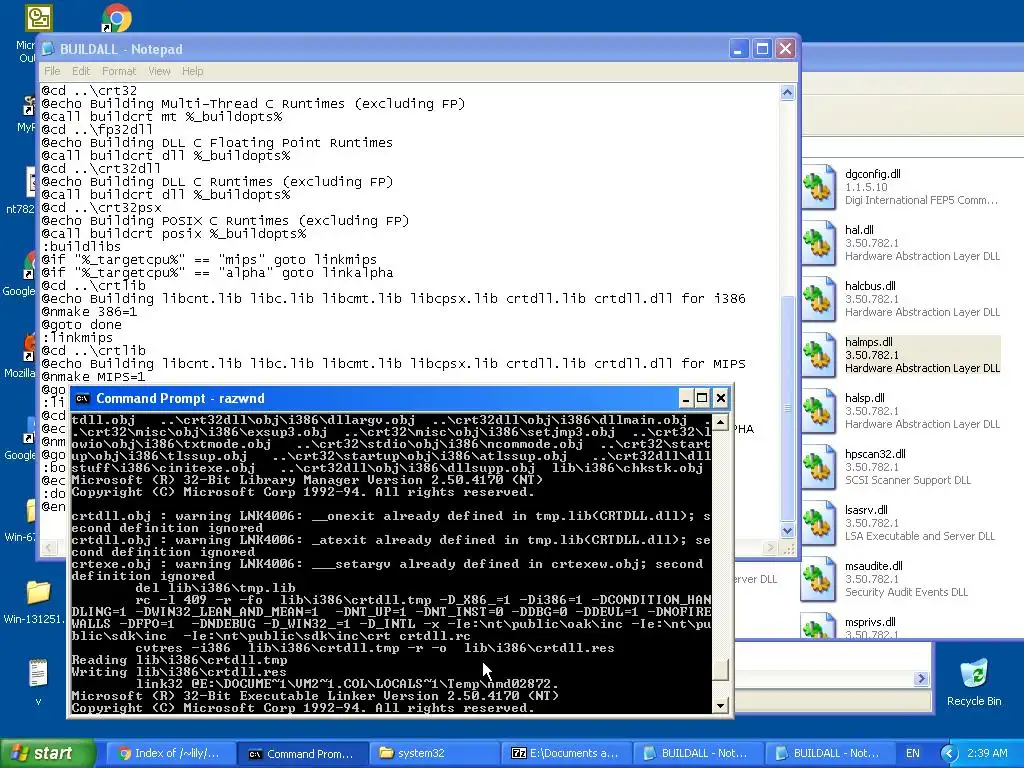Select the msaudite.dll filename text
This screenshot has height=768, width=1024.
(873, 567)
